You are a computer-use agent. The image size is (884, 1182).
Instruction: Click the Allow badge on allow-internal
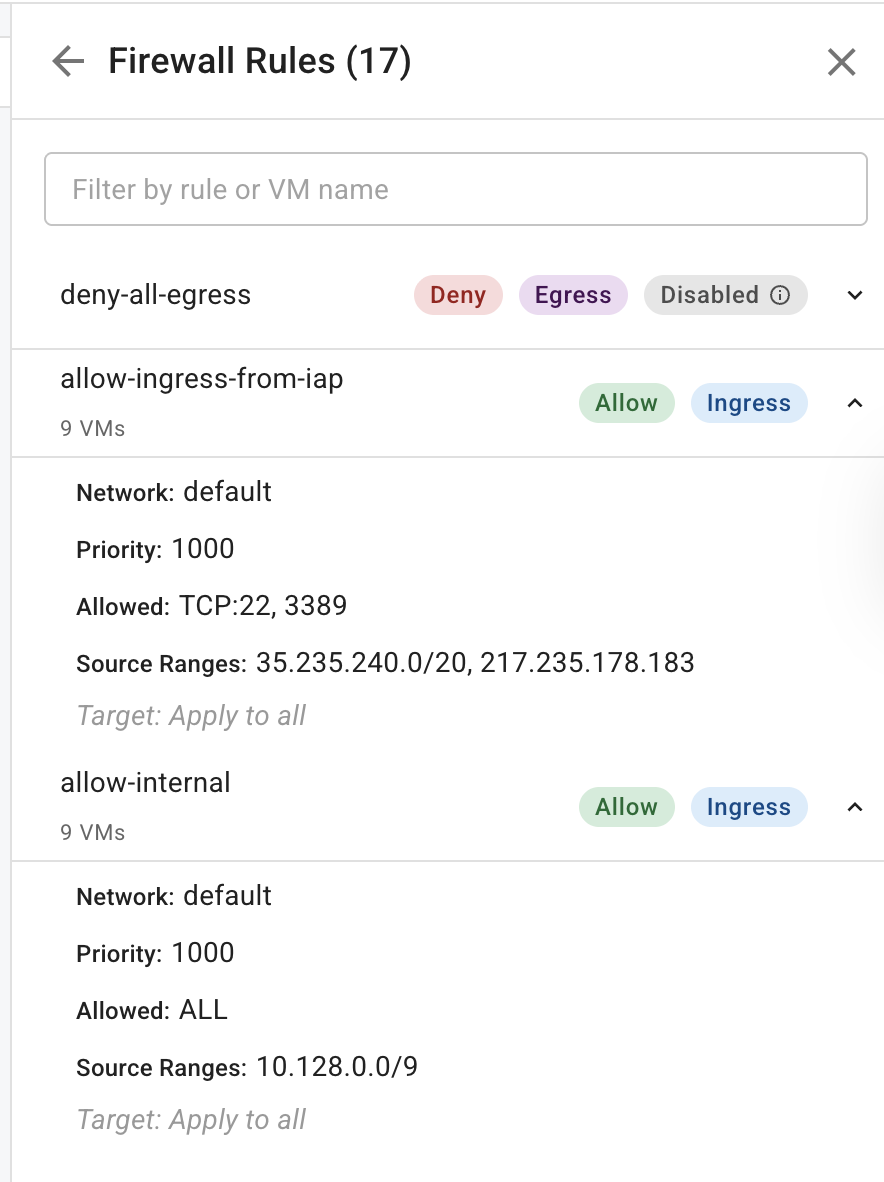point(626,807)
